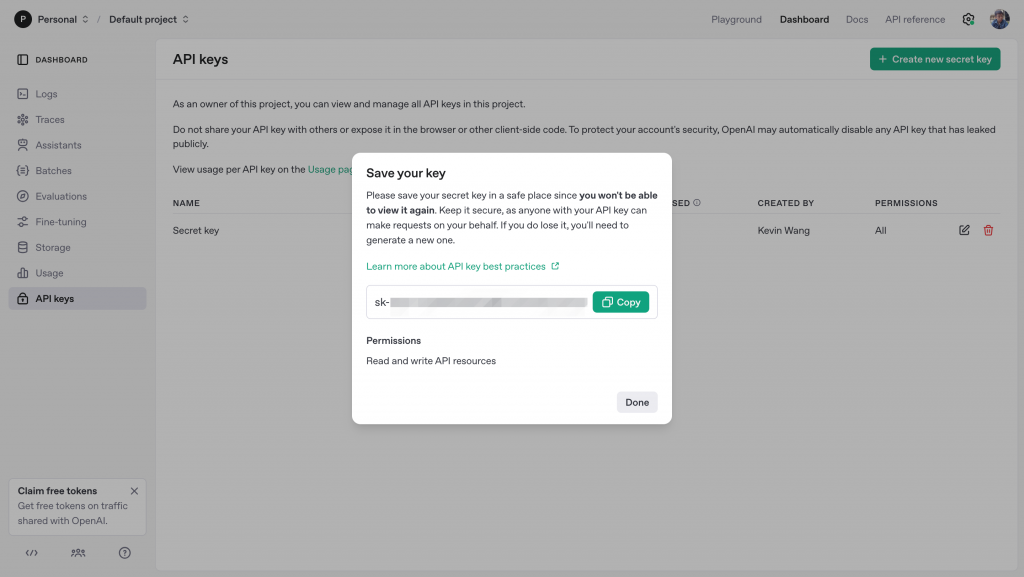Dismiss the Claim free tokens card
This screenshot has height=577, width=1024.
[135, 491]
